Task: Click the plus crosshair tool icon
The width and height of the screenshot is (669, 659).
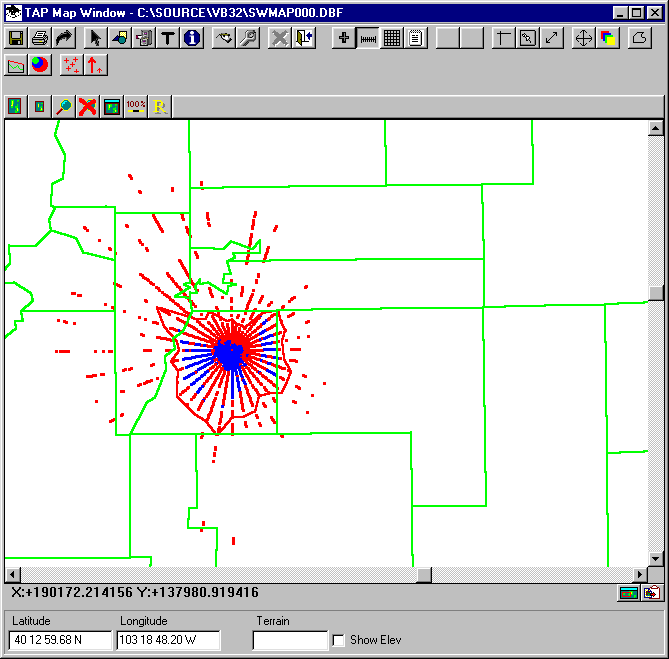Action: pyautogui.click(x=344, y=38)
